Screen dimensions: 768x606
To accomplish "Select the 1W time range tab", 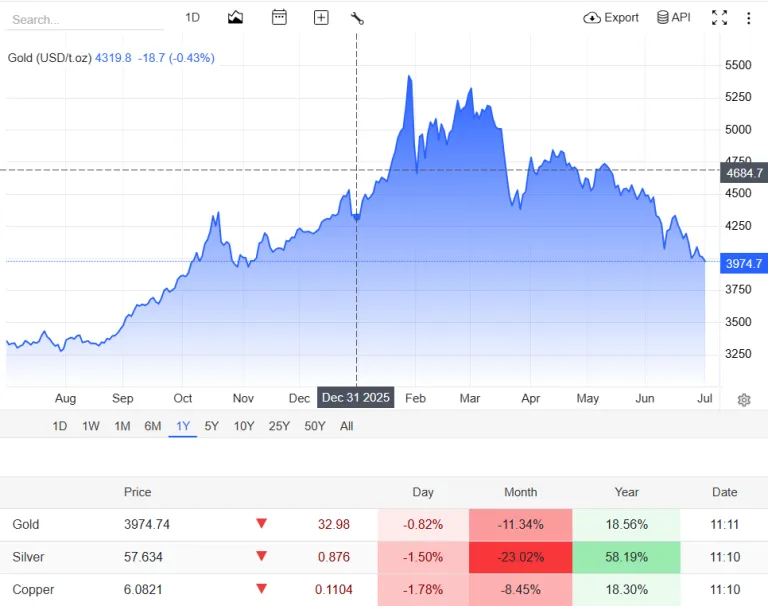I will pyautogui.click(x=91, y=426).
